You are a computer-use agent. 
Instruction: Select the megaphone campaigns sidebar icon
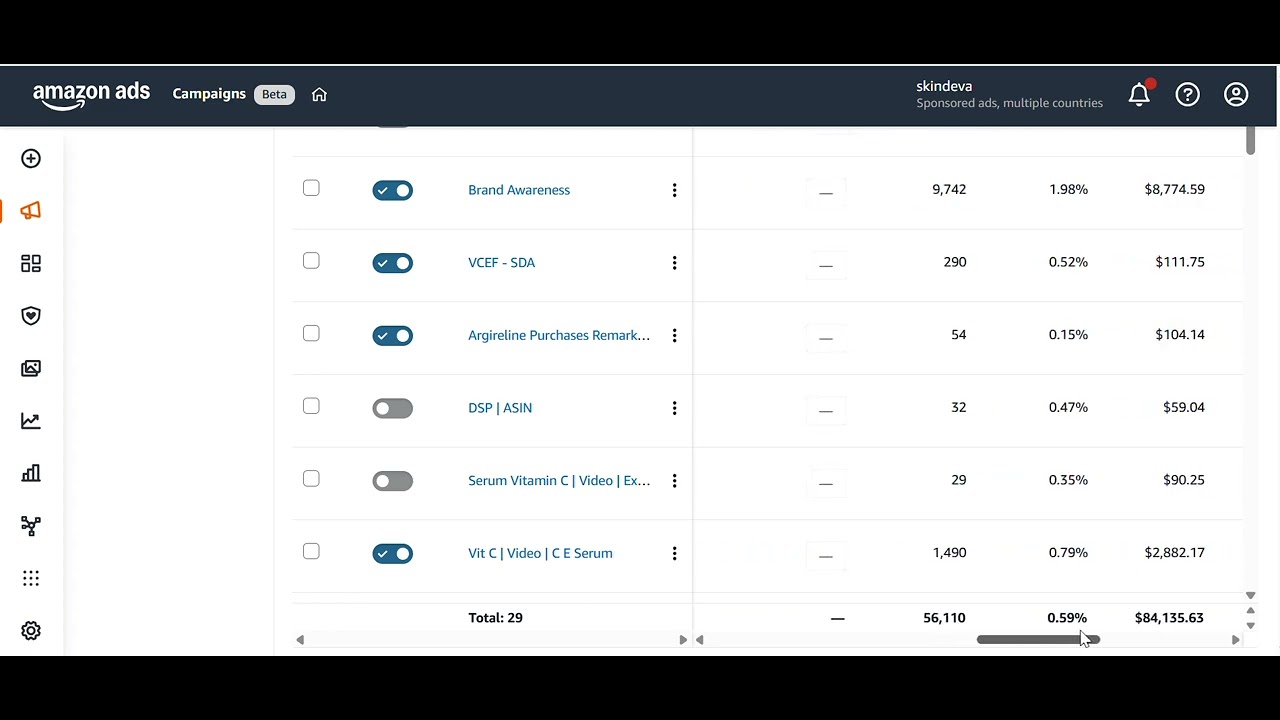coord(31,211)
